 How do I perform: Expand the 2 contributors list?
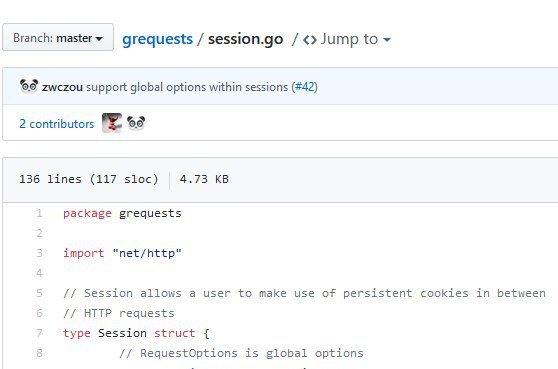pos(57,124)
